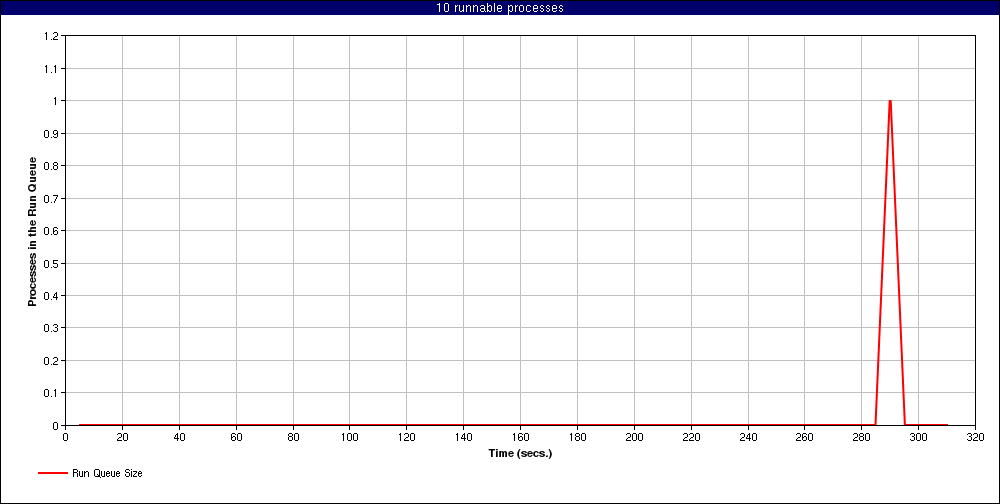Click the x-axis tick label 320
1000x504 pixels.
click(975, 437)
